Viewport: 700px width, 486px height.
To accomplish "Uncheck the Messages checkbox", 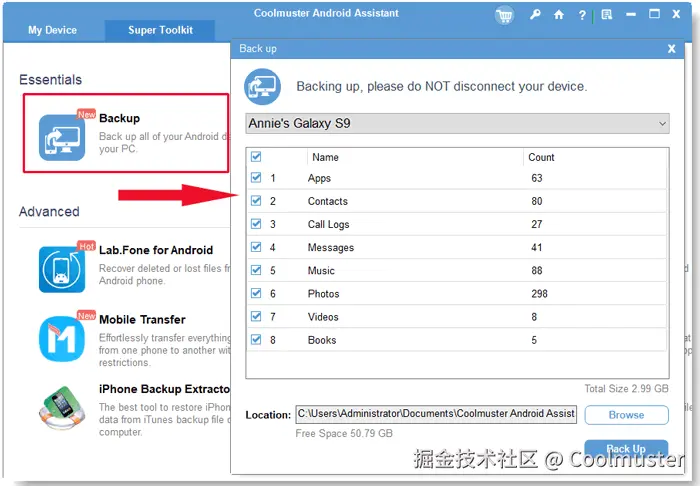I will 256,247.
